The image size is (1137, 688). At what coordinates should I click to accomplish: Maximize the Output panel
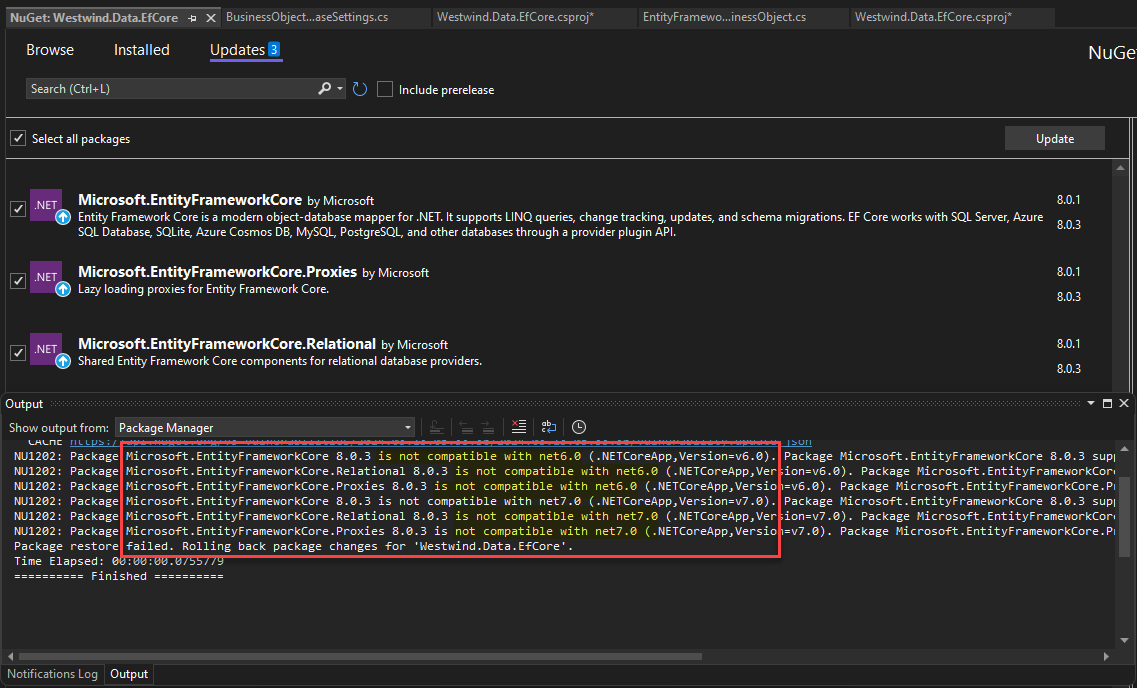coord(1107,404)
